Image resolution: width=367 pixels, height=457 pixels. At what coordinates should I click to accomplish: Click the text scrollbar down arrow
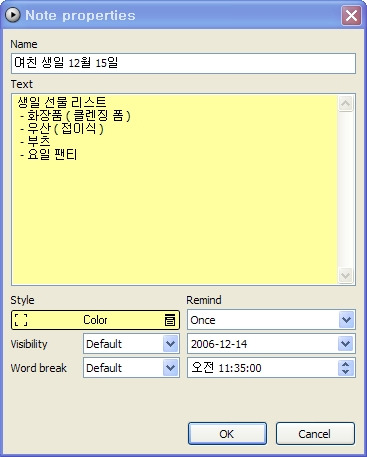[346, 276]
